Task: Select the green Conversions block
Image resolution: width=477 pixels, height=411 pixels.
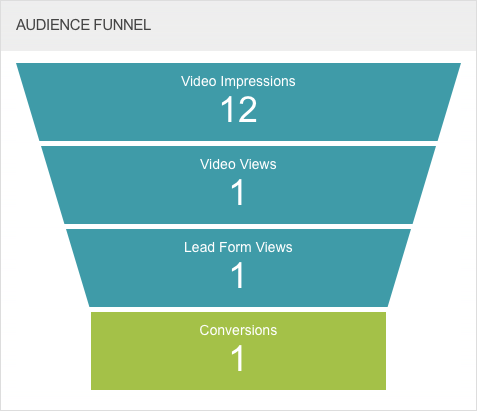Action: click(238, 351)
